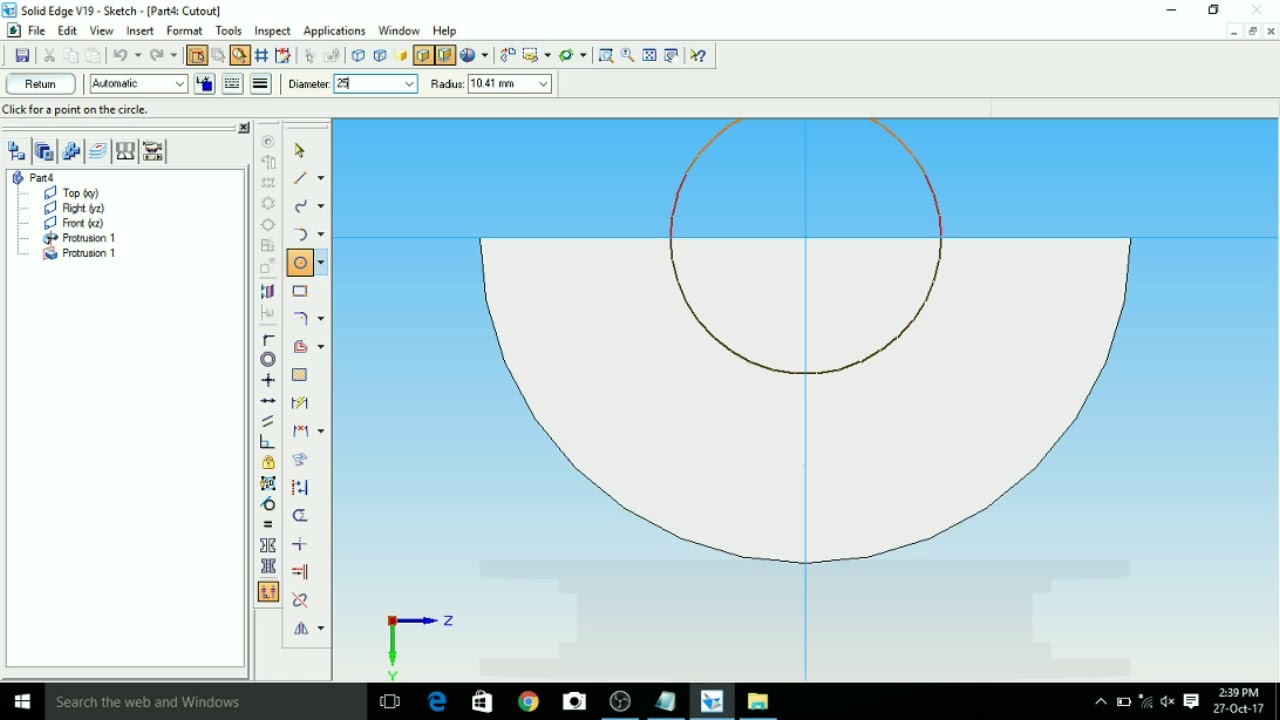Open the Windows Start menu

(x=22, y=702)
